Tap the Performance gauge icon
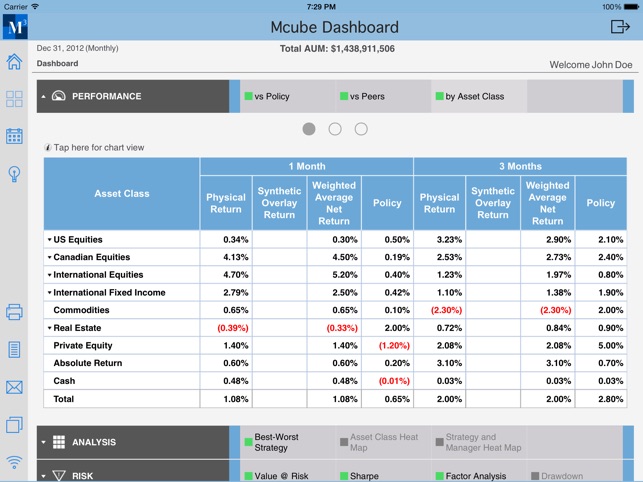The width and height of the screenshot is (643, 482). click(x=59, y=96)
